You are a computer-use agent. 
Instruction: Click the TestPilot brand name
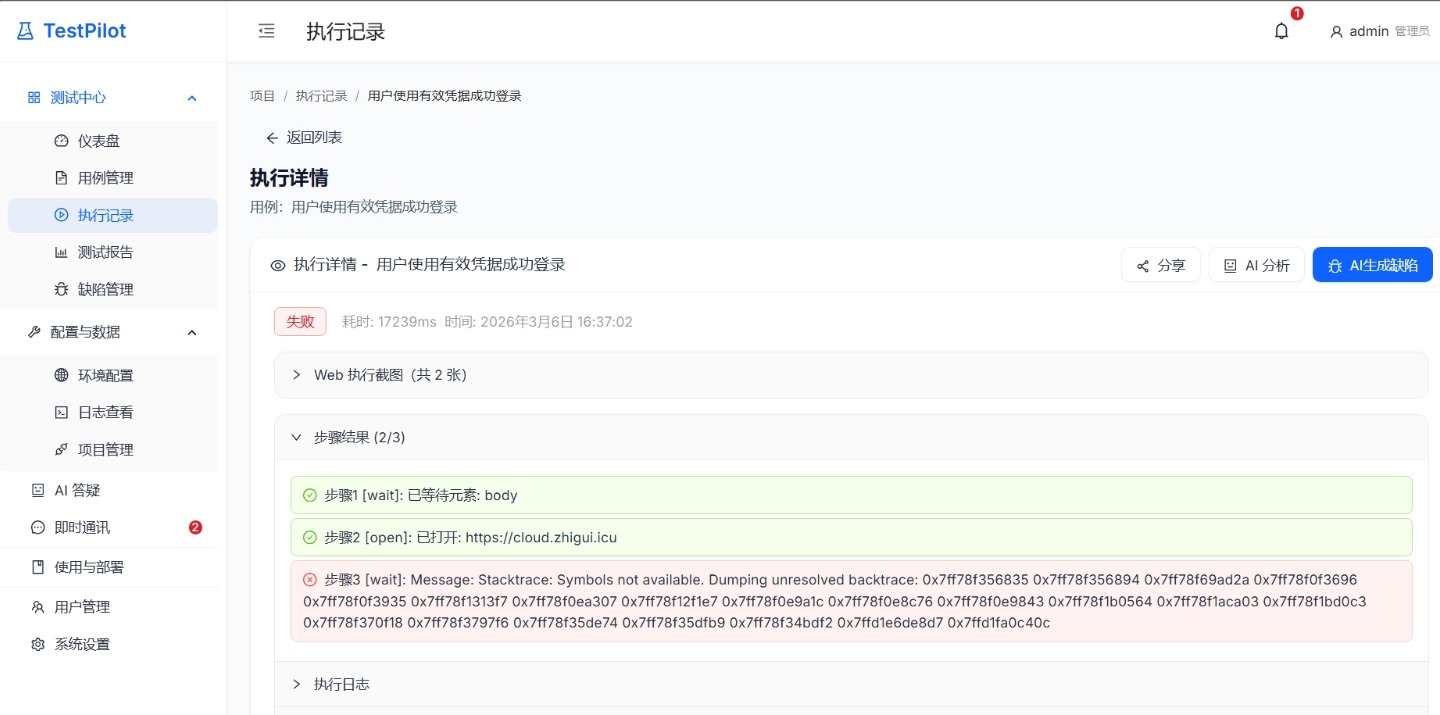[x=85, y=31]
